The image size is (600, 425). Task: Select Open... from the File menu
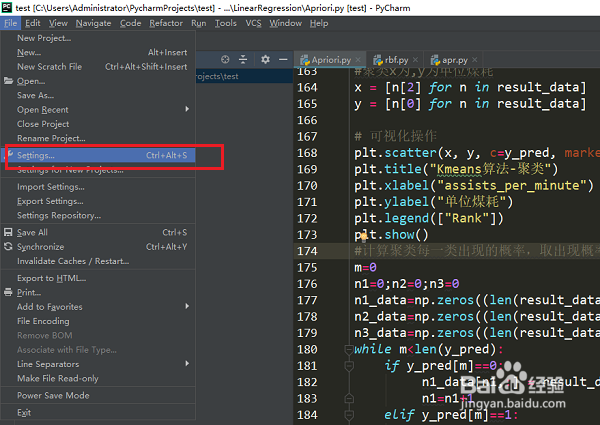click(x=98, y=81)
